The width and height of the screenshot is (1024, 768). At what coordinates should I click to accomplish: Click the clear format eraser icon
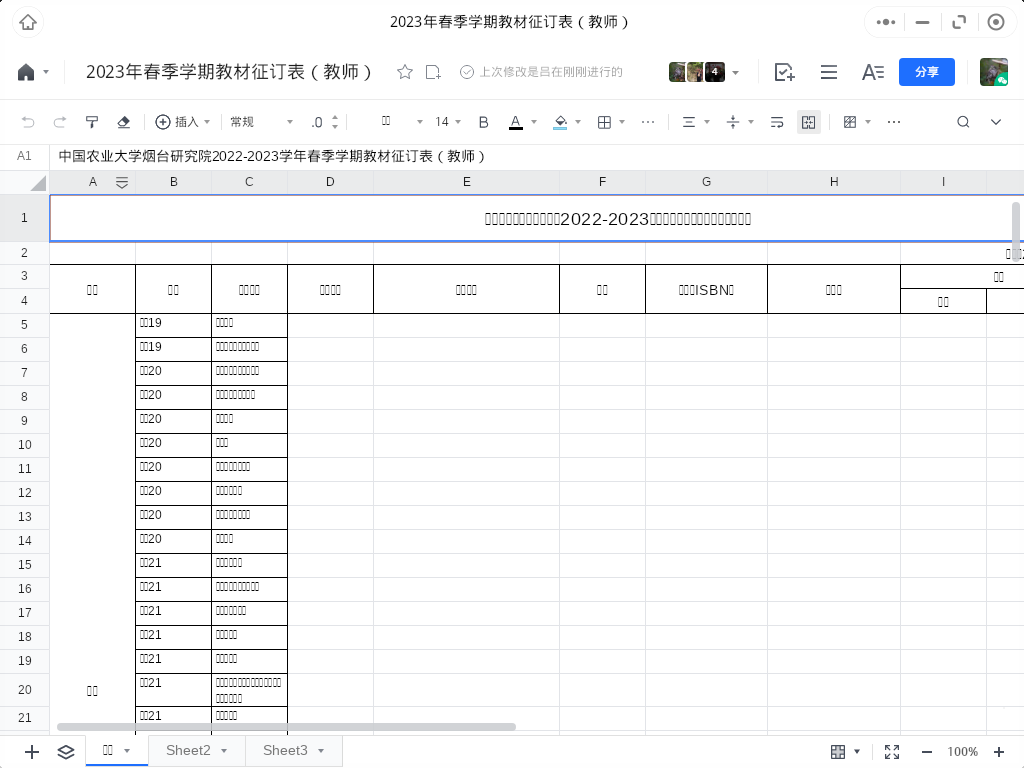(x=123, y=122)
